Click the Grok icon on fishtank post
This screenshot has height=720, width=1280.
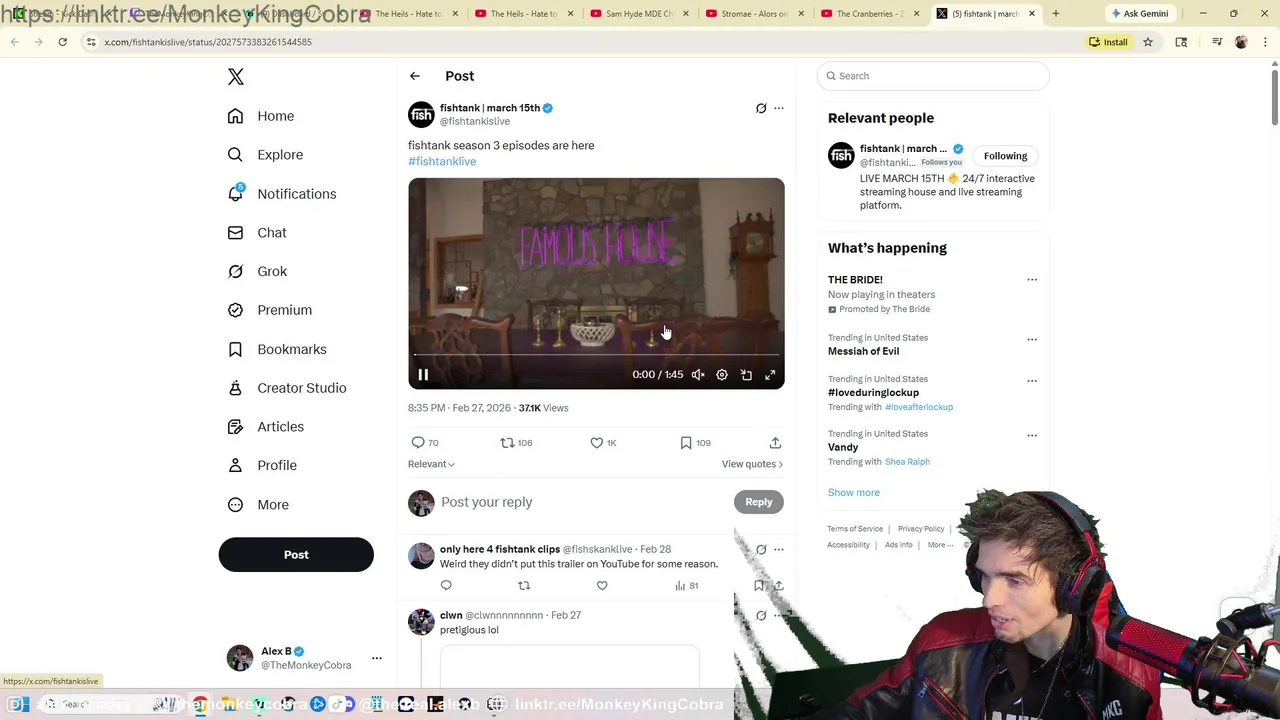coord(761,108)
